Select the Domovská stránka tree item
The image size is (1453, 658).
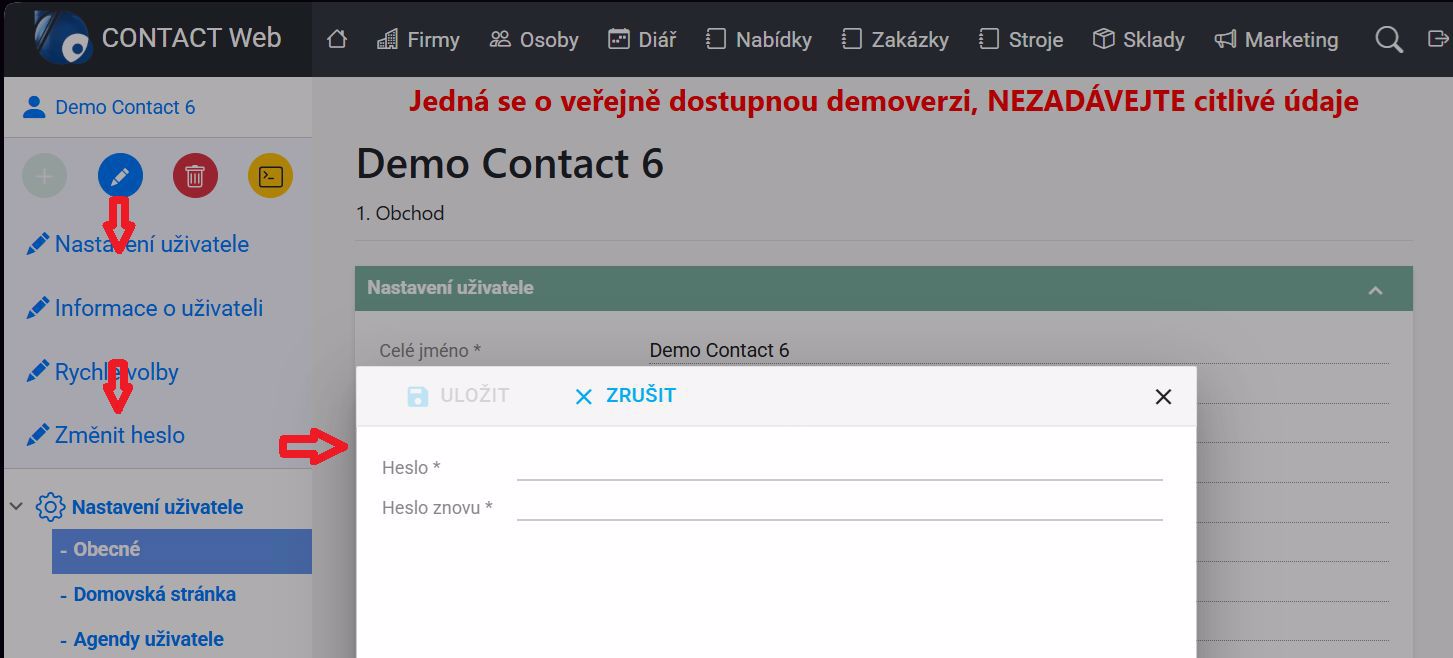coord(154,594)
